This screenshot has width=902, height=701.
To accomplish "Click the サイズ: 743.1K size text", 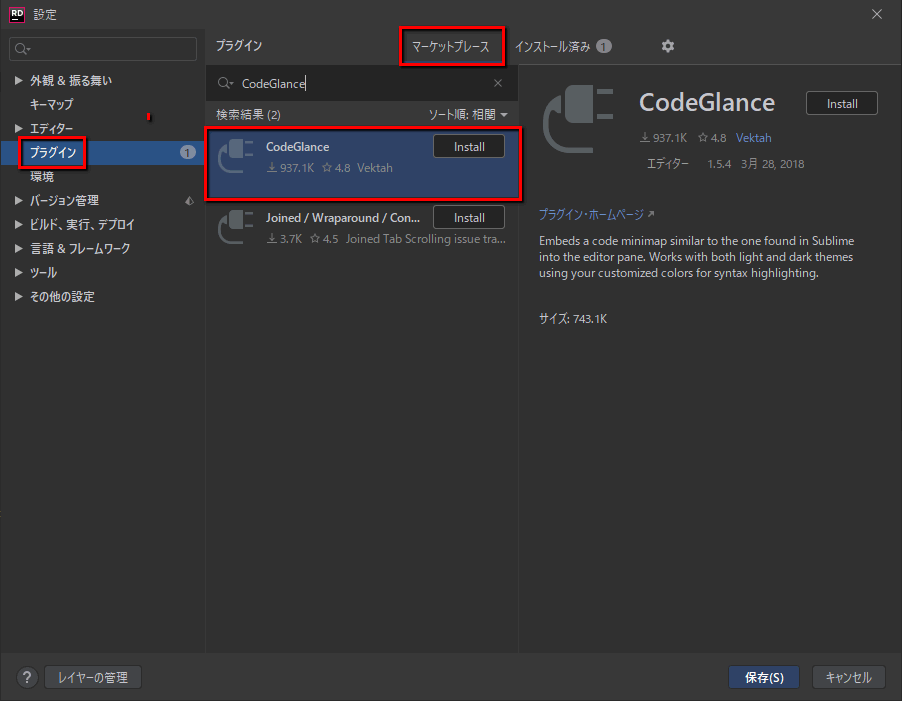I will point(573,319).
